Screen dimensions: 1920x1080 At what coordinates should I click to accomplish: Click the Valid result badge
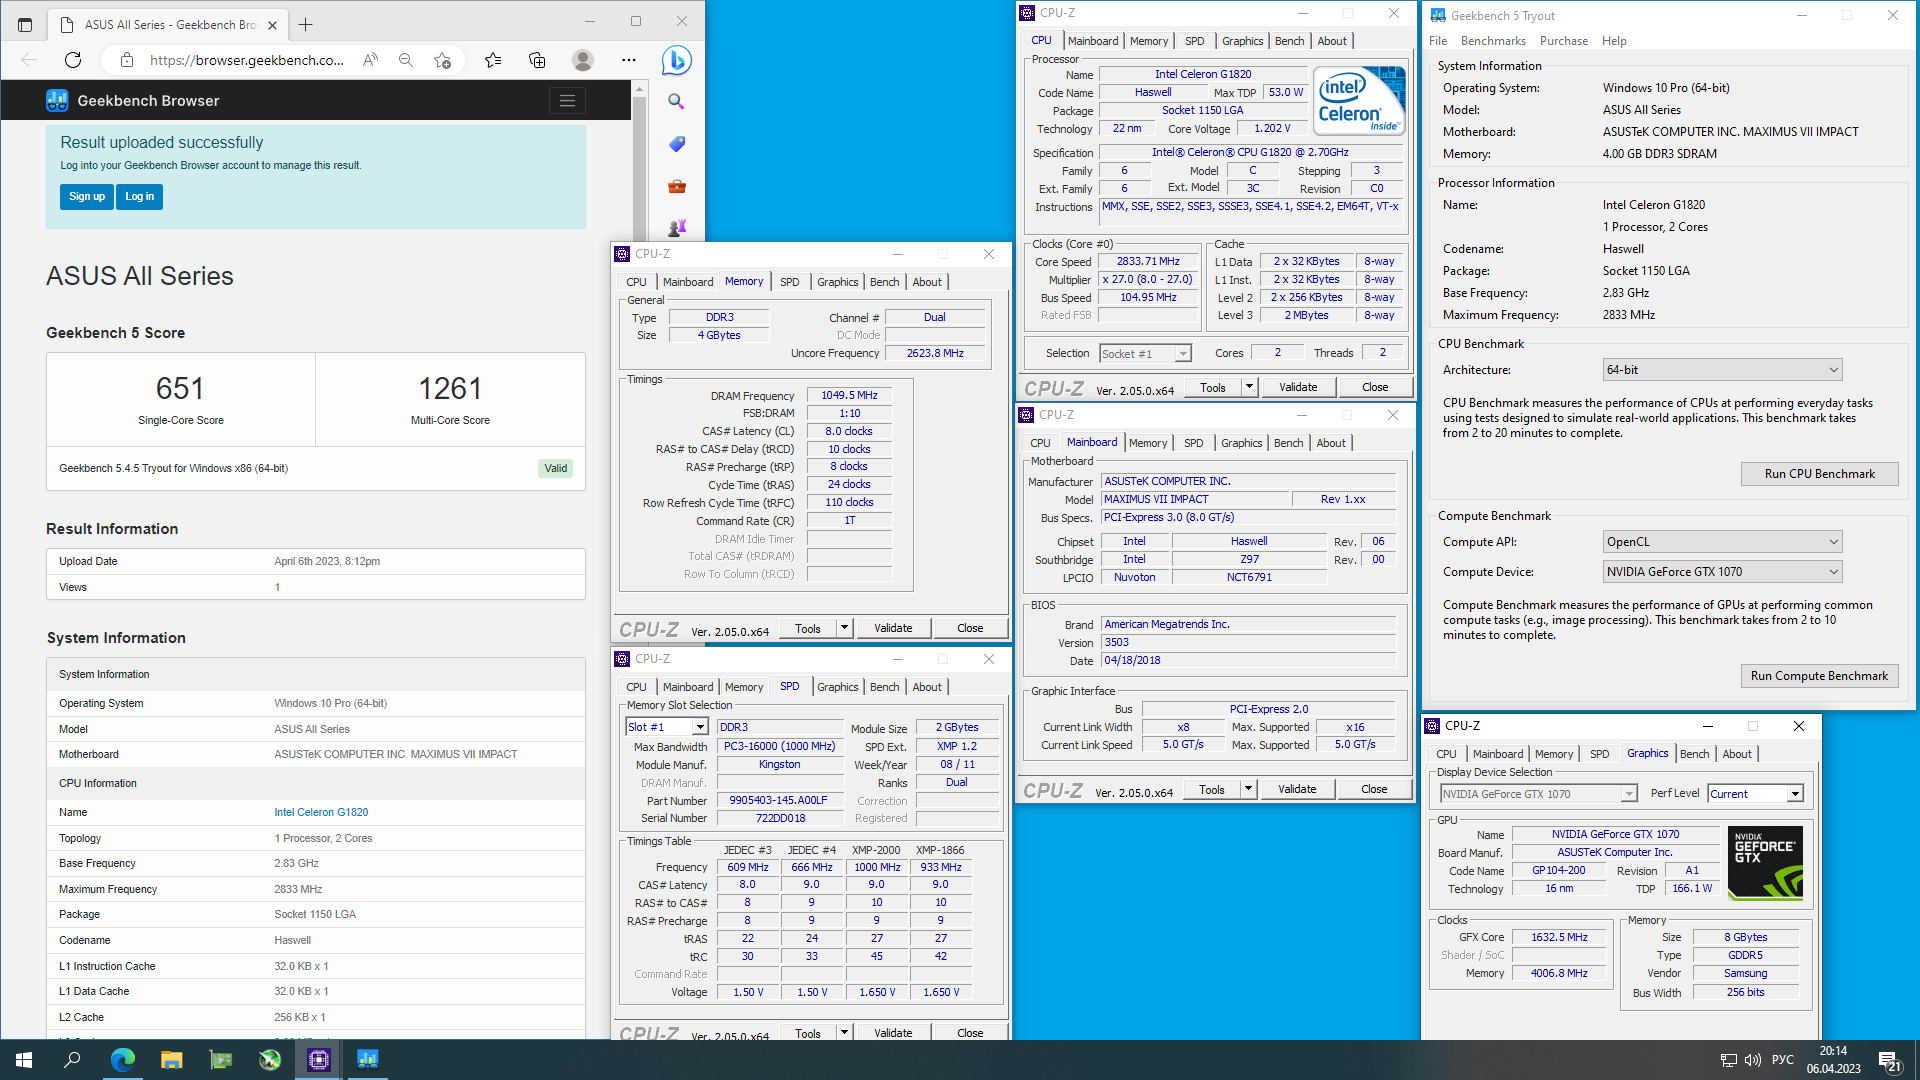click(555, 468)
